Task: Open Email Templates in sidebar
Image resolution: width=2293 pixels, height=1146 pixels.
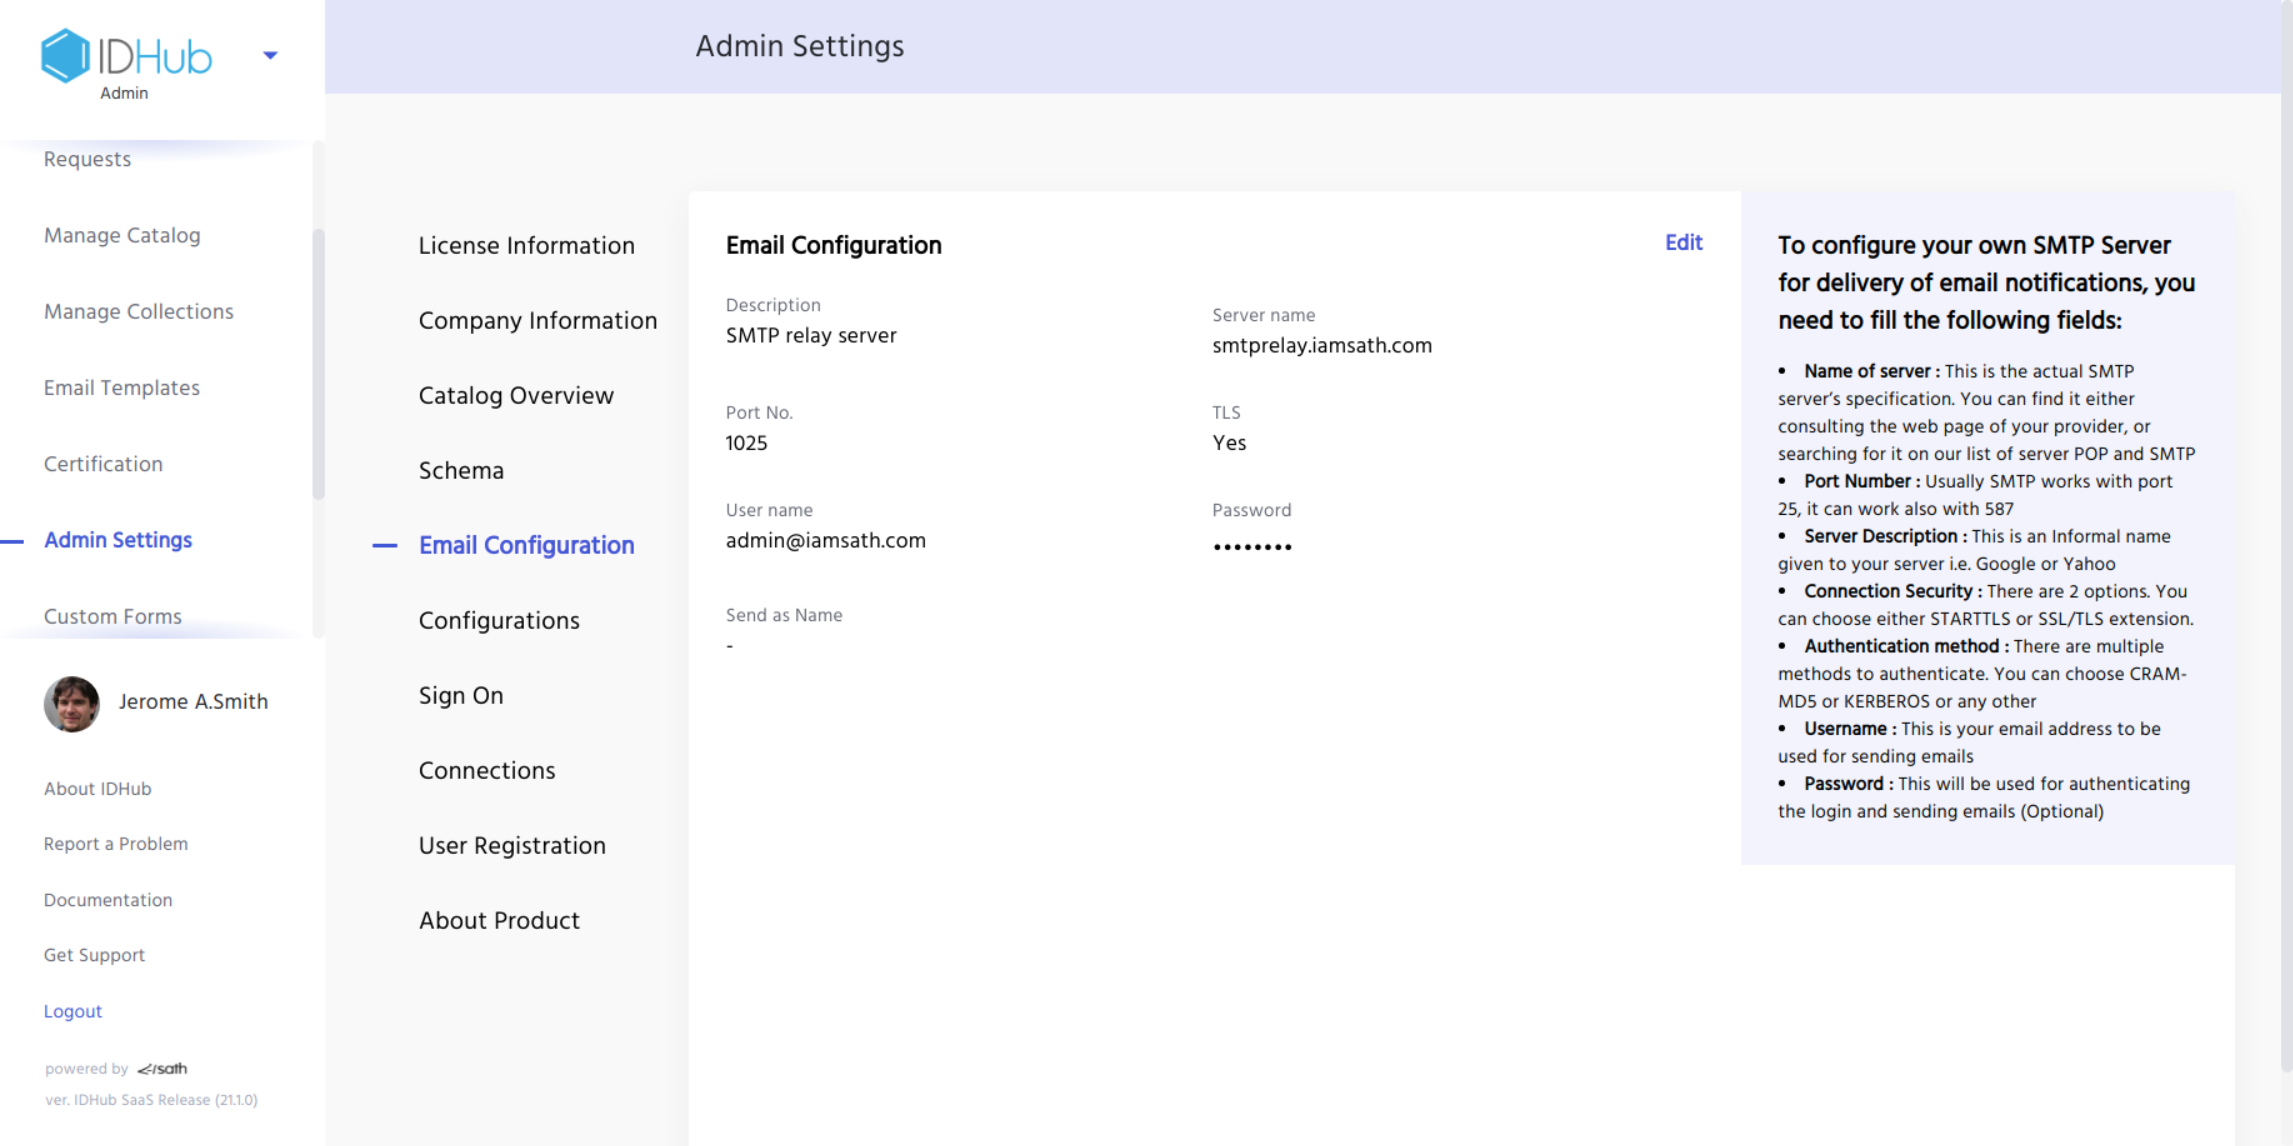Action: (x=121, y=388)
